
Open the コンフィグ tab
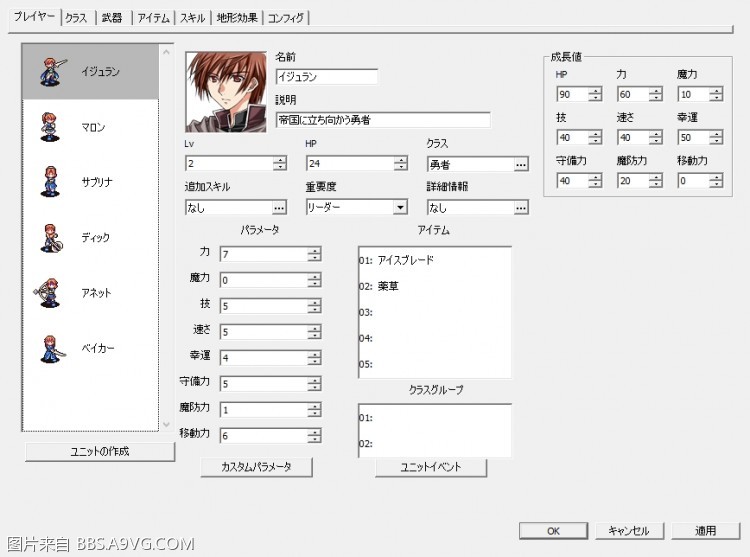[x=286, y=18]
